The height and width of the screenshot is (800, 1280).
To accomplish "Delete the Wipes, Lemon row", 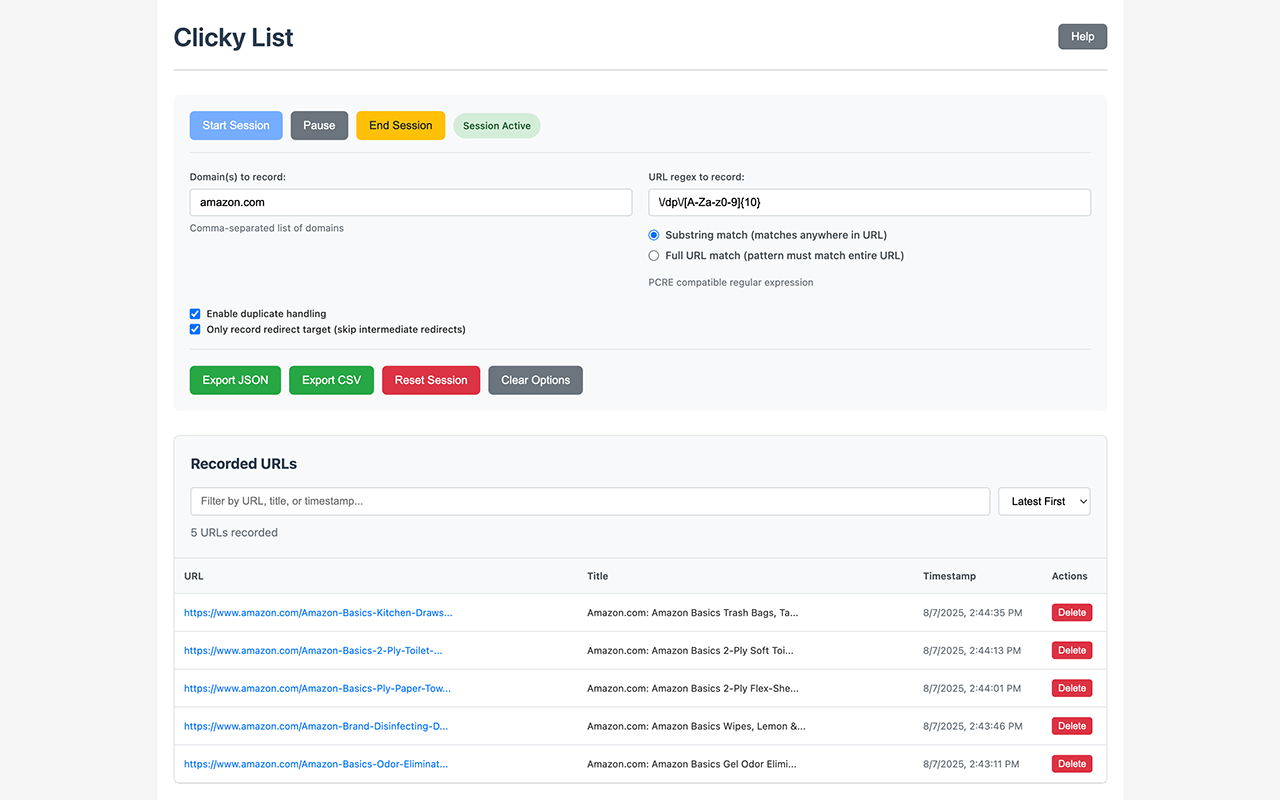I will pyautogui.click(x=1072, y=727).
